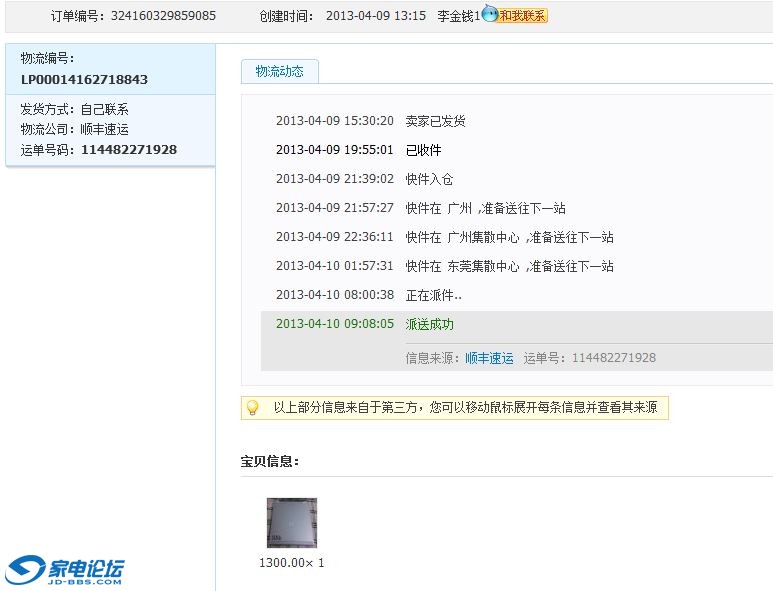Expand the 正在派件 tracking entry
This screenshot has height=591, width=773.
click(x=433, y=295)
